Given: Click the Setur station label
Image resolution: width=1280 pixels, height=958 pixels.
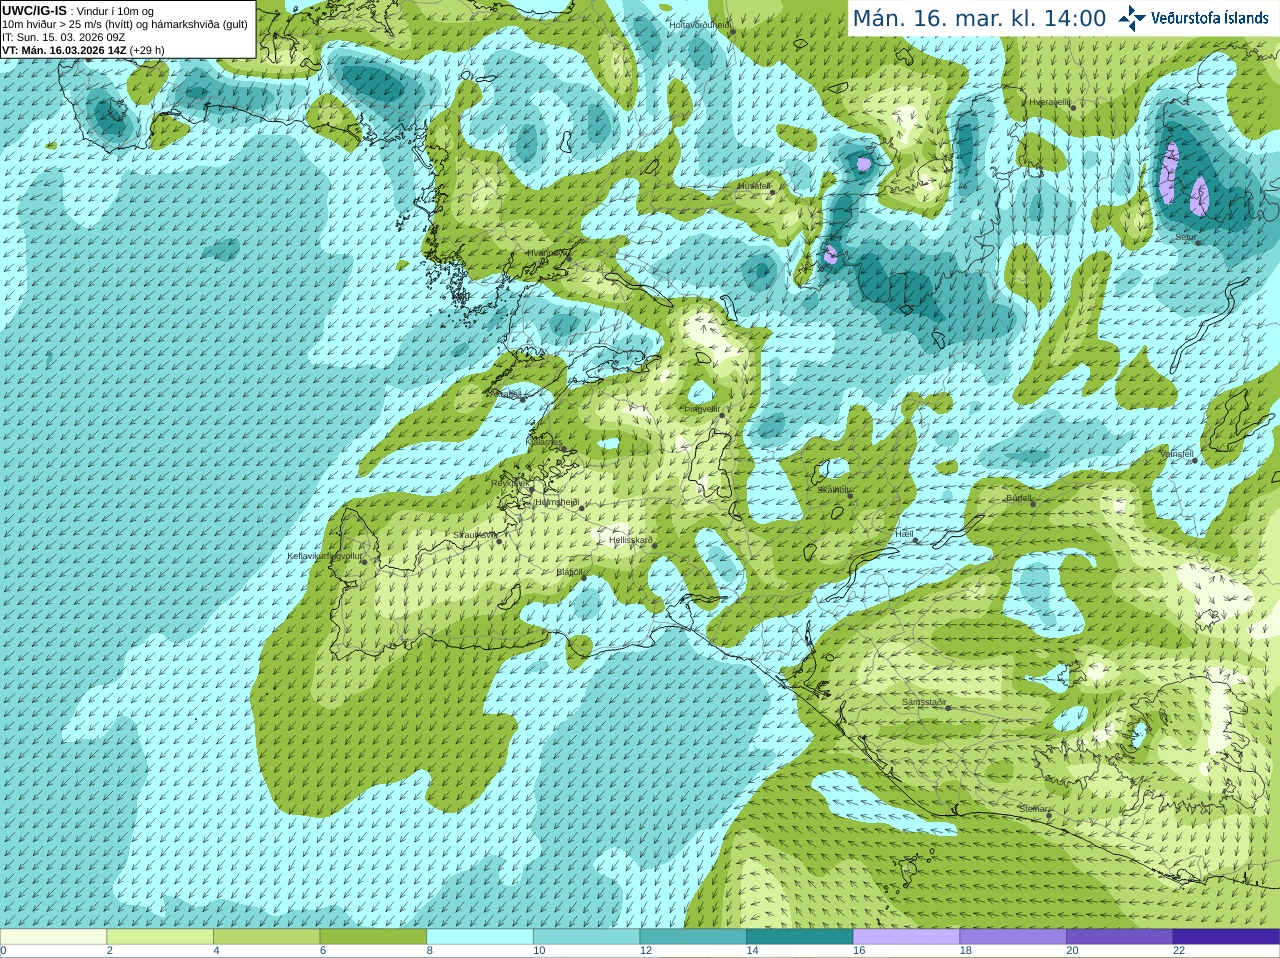Looking at the screenshot, I should tap(1185, 237).
